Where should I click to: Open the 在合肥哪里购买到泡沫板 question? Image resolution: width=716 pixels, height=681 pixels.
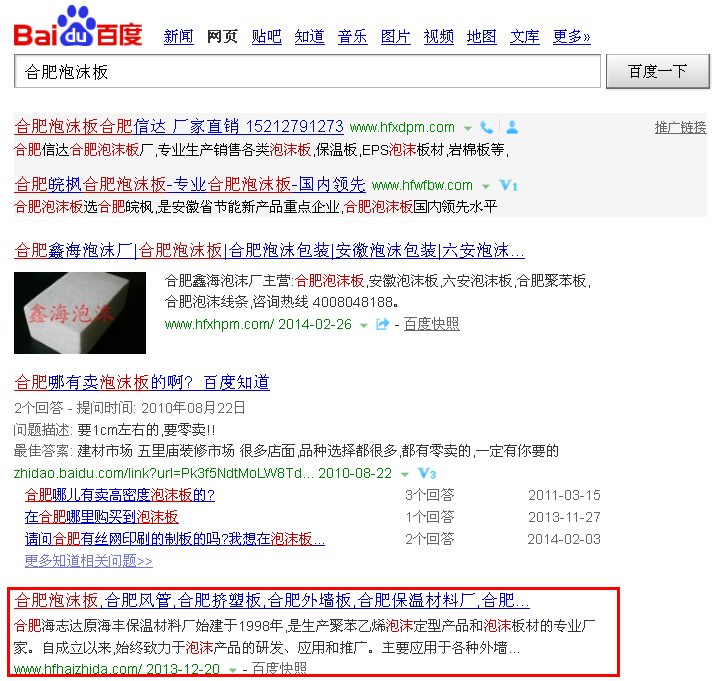(x=101, y=517)
